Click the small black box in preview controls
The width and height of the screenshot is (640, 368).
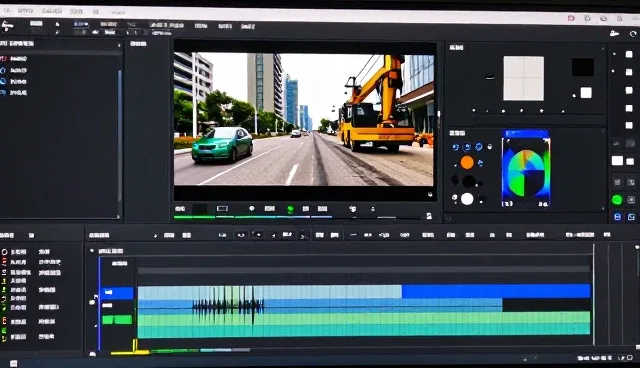coord(200,209)
